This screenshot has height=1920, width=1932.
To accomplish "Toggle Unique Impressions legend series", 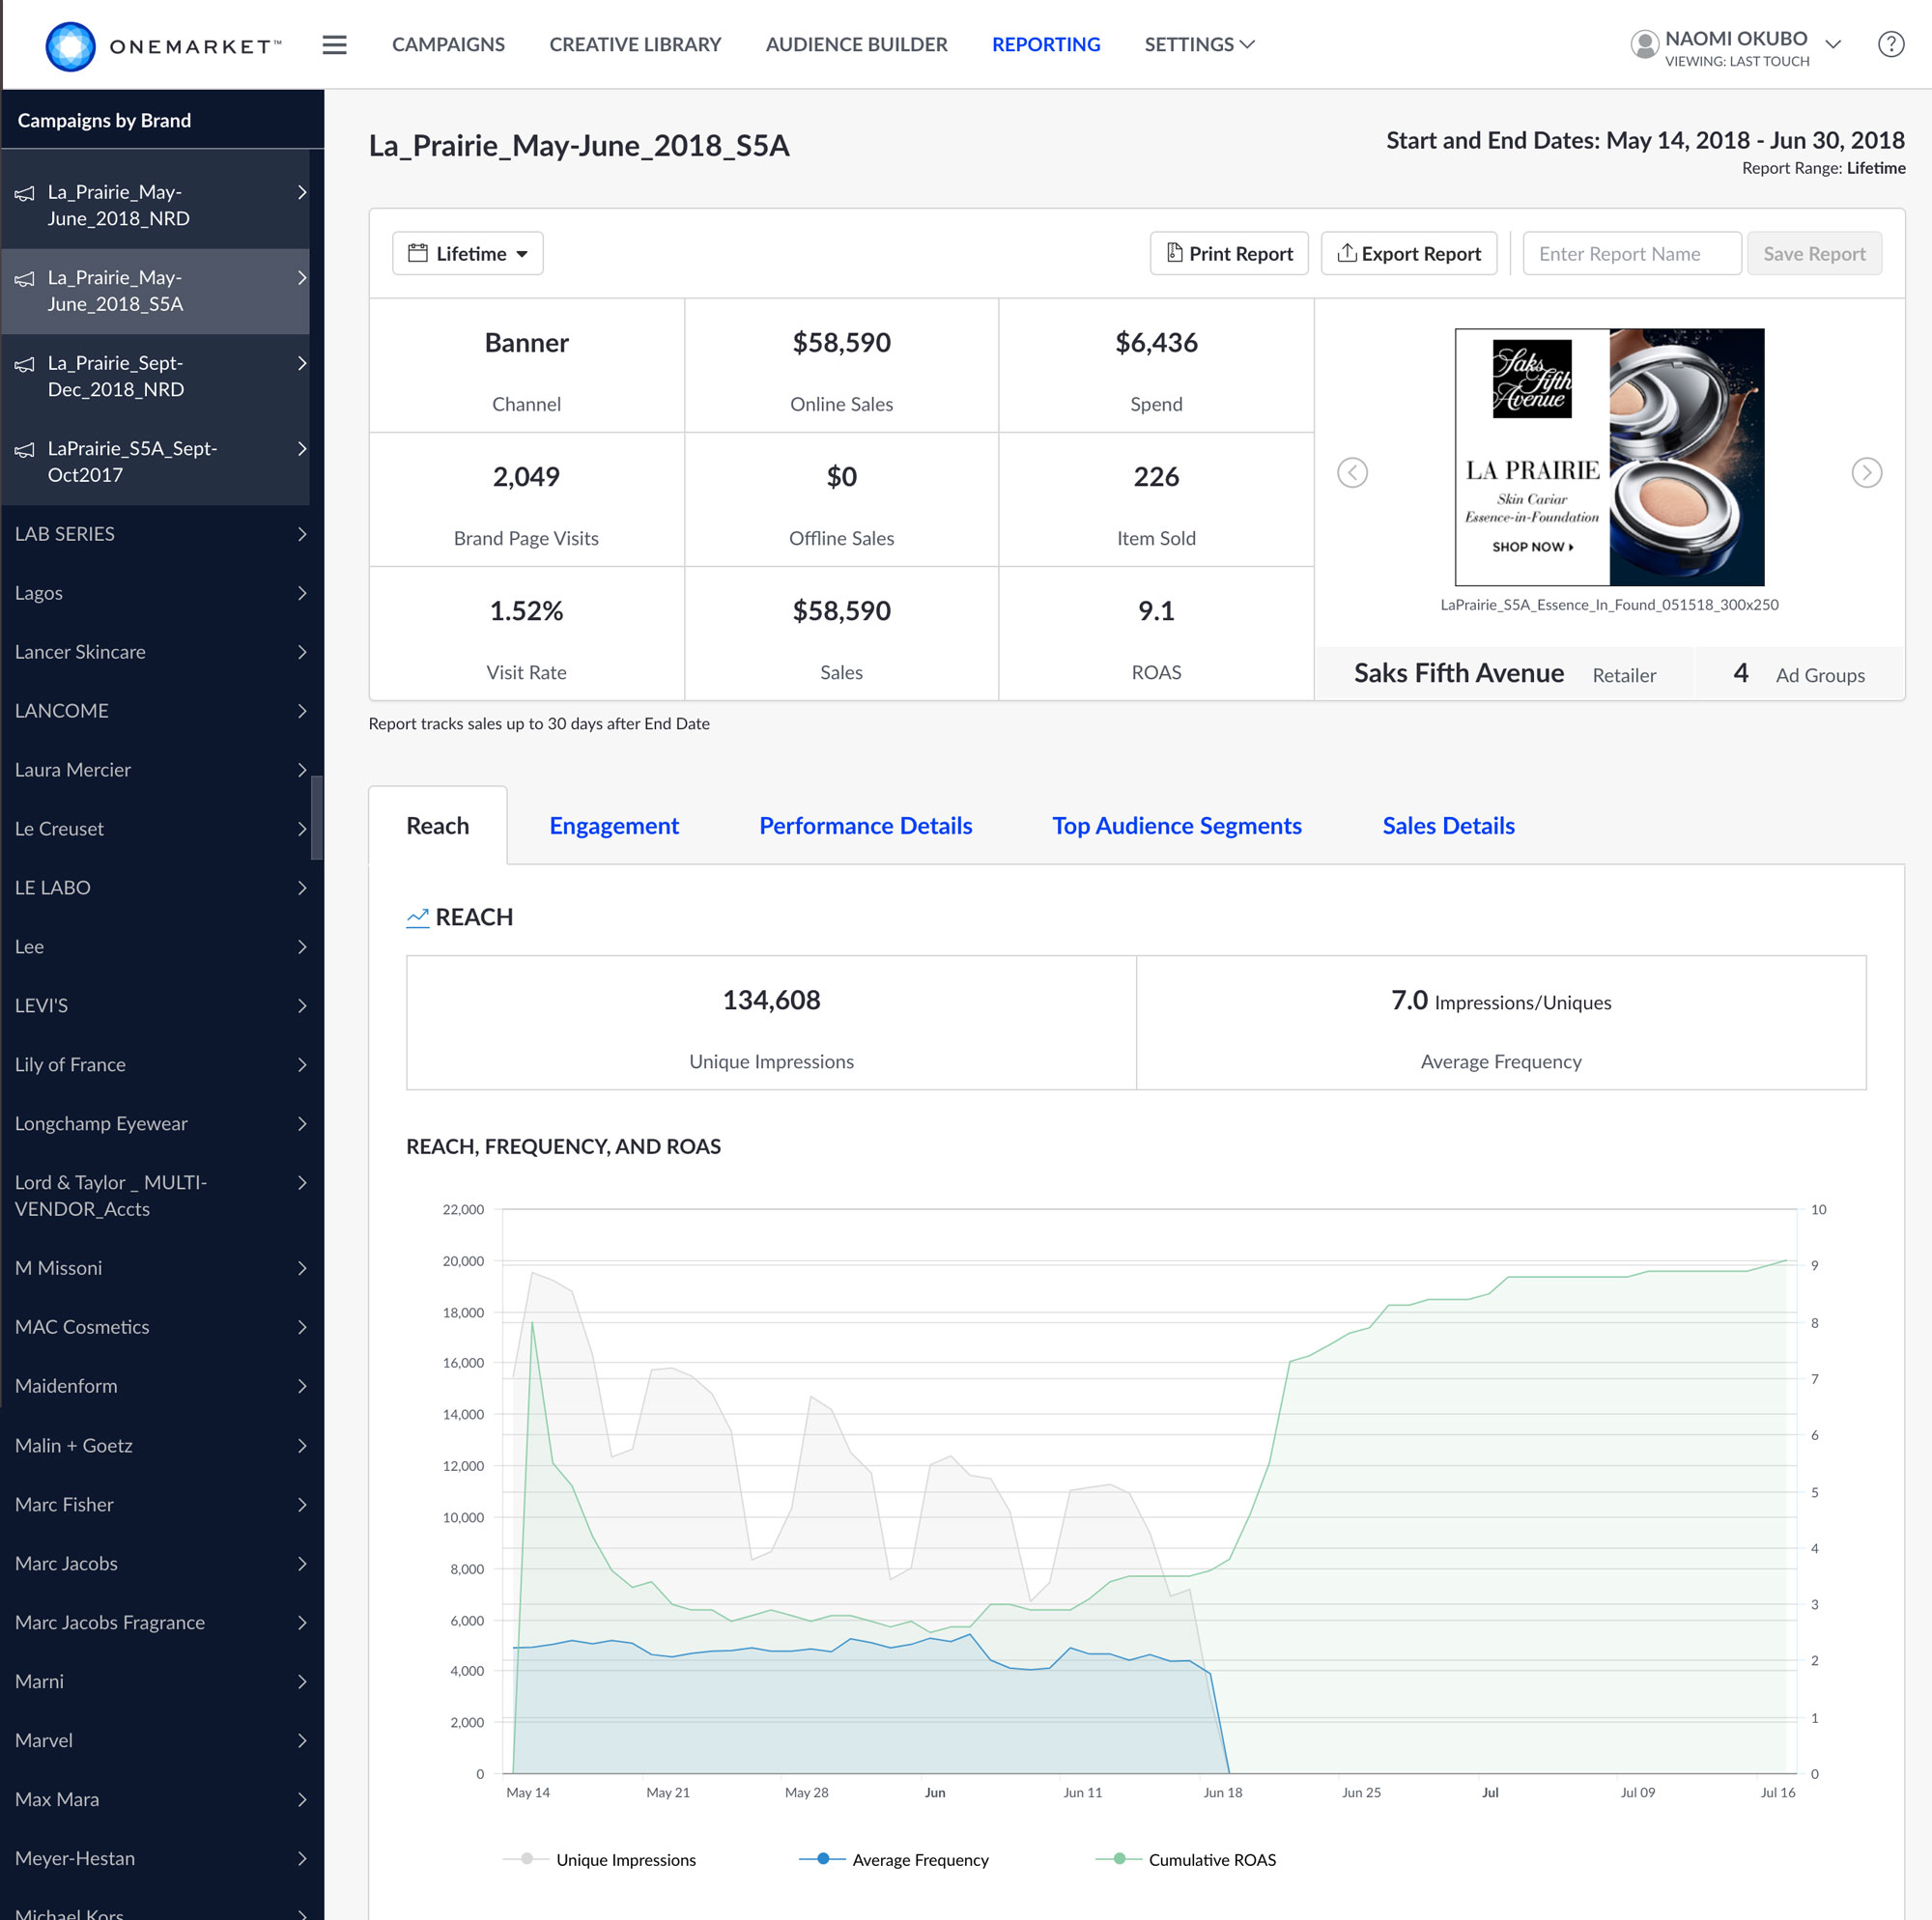I will (x=599, y=1859).
